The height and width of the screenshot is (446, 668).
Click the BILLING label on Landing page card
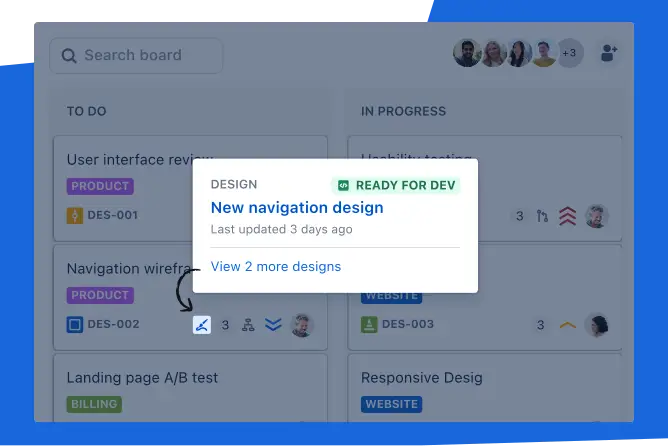click(94, 404)
